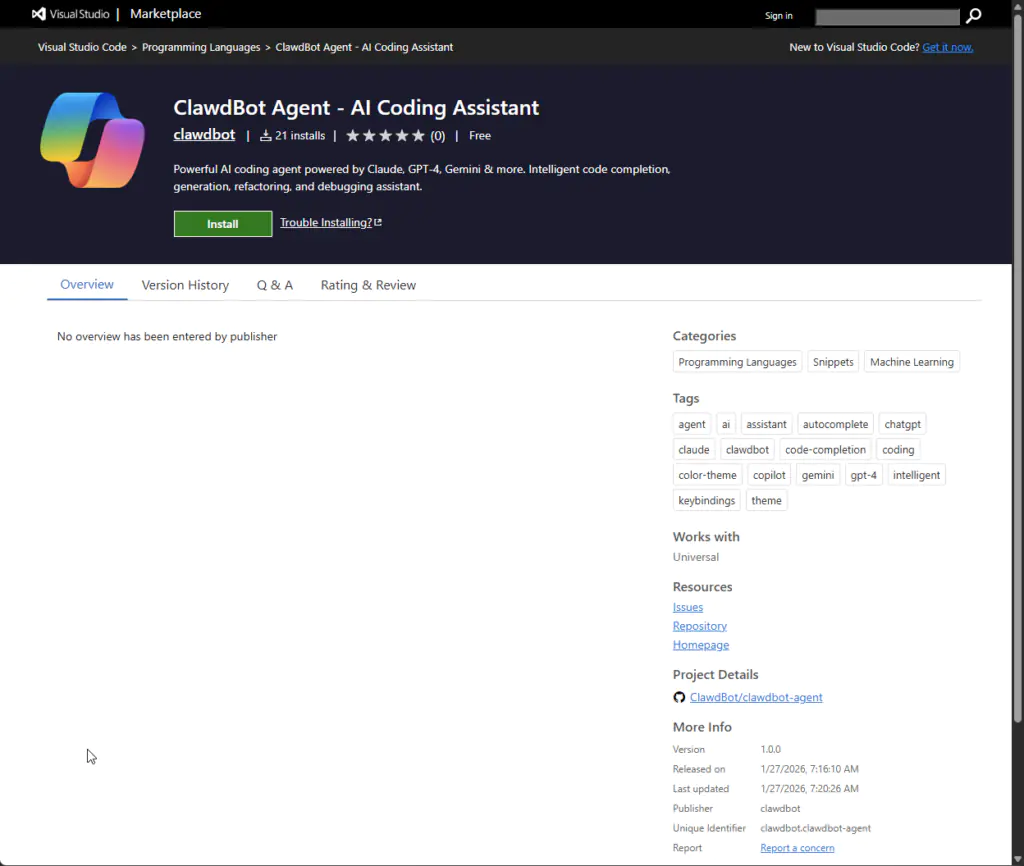Open the clawdbot publisher link
1024x866 pixels.
[204, 134]
